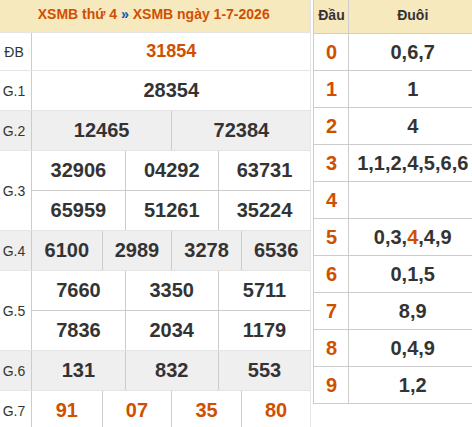Click G.3 number 51261
Viewport: 472px width, 427px height.
pyautogui.click(x=172, y=210)
